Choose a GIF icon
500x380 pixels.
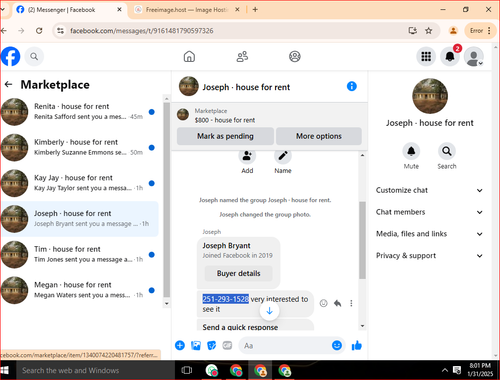[x=227, y=346]
